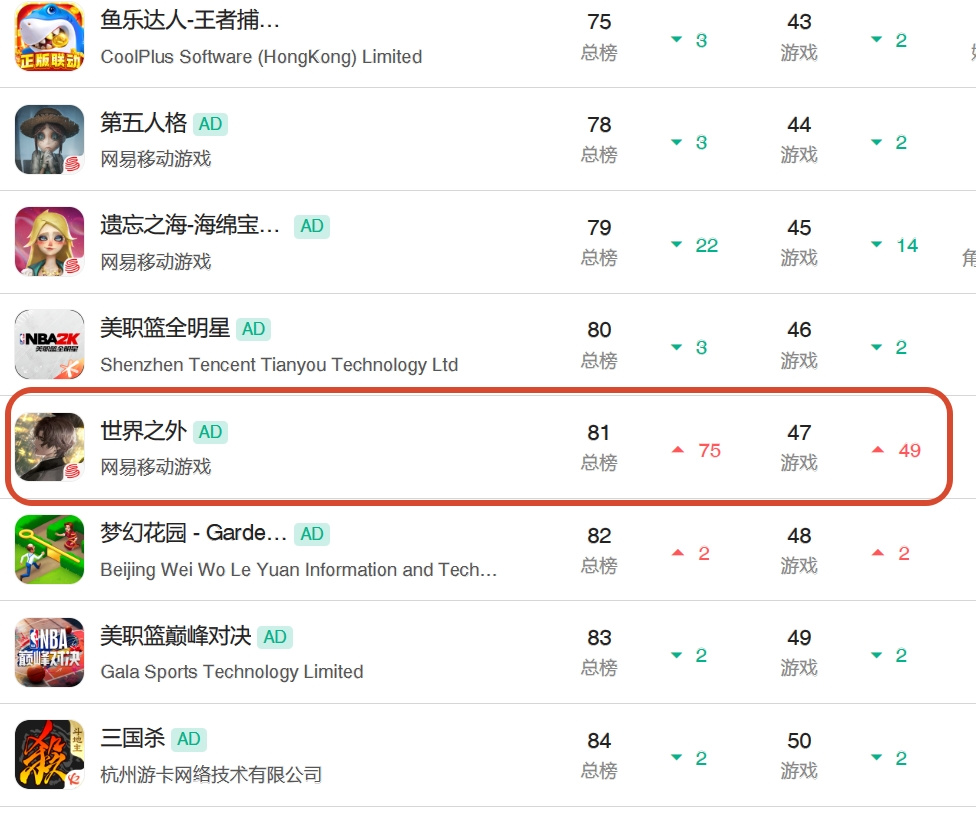Click the green down 22 rank change
The width and height of the screenshot is (976, 816).
(694, 245)
